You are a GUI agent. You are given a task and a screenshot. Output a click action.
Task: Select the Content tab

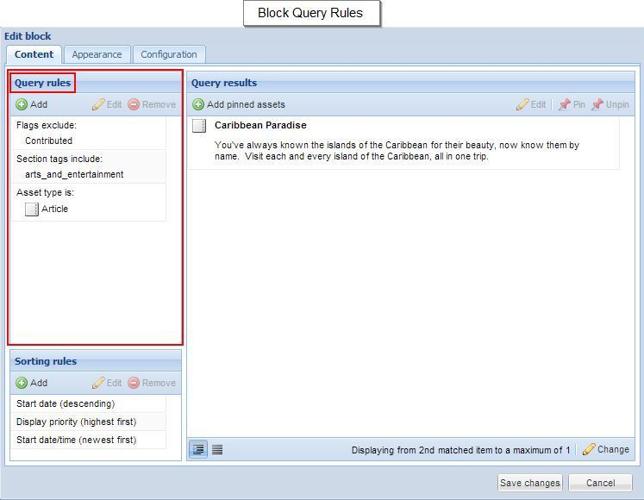point(35,55)
